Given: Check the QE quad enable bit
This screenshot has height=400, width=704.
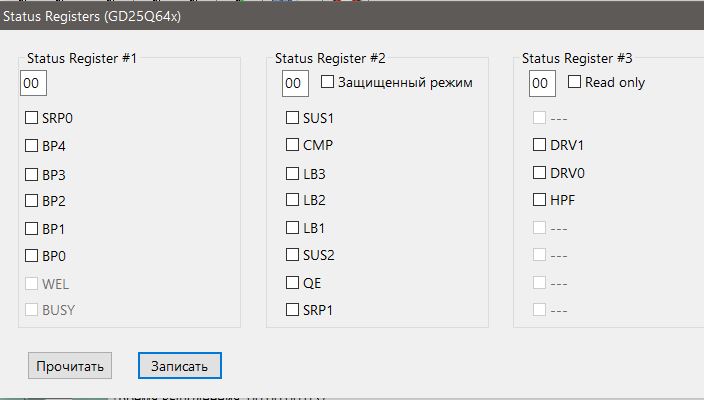Looking at the screenshot, I should [293, 283].
